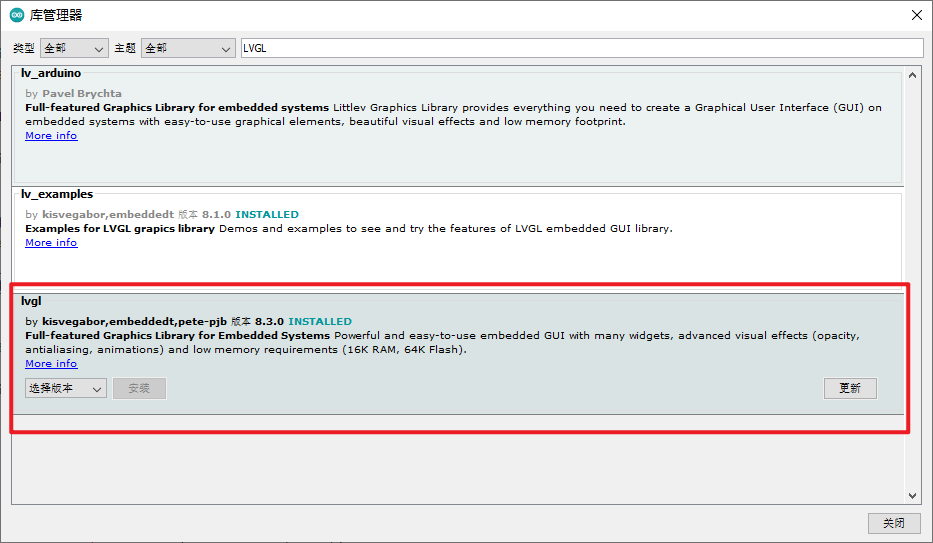The height and width of the screenshot is (543, 933).
Task: Close the library manager window with X
Action: 916,15
